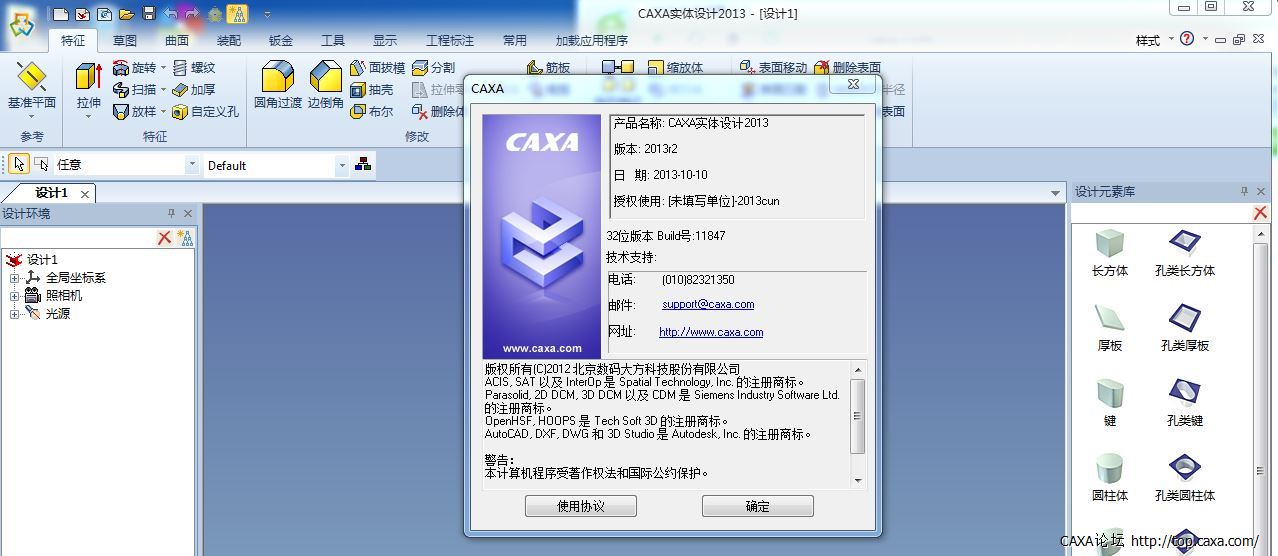1278x556 pixels.
Task: Expand the 光源 tree node
Action: [14, 314]
